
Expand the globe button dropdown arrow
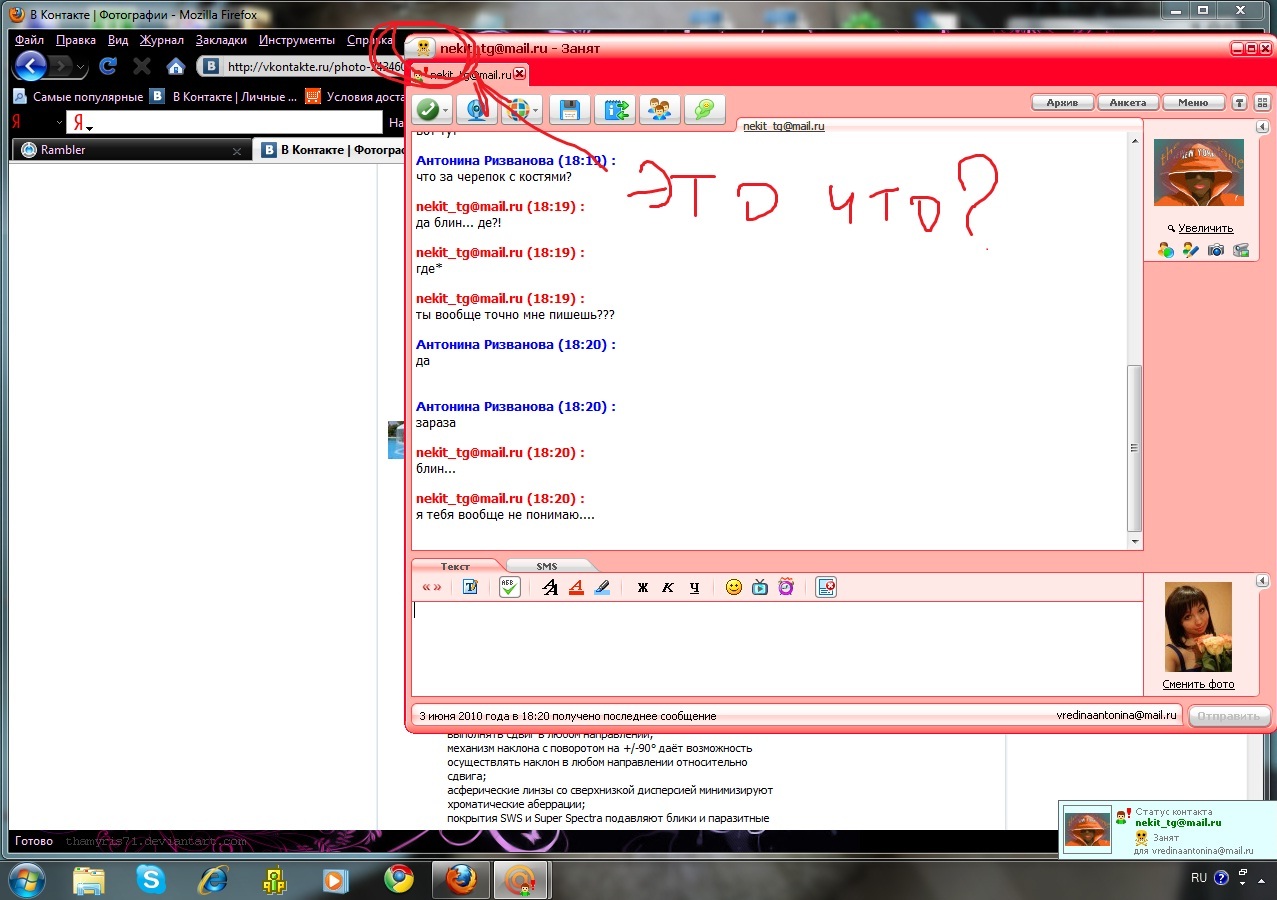[536, 110]
